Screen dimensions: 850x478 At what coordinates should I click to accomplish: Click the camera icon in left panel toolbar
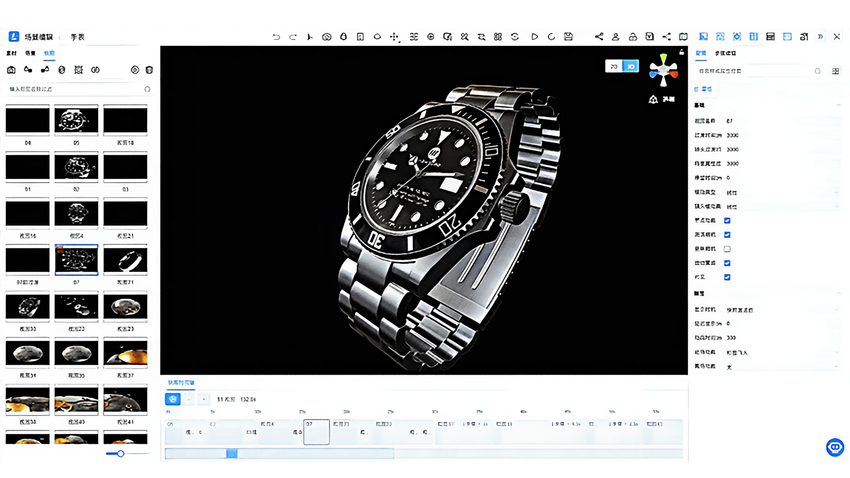(x=11, y=70)
